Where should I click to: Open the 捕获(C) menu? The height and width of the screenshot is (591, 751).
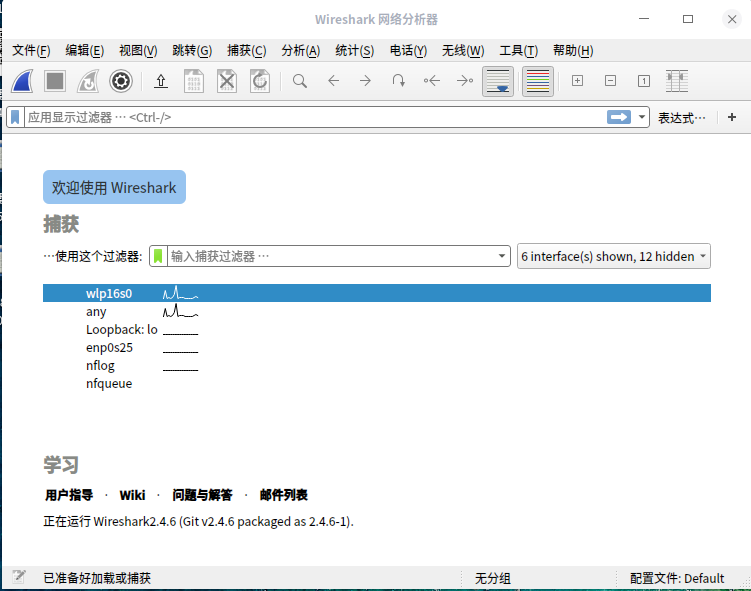pyautogui.click(x=246, y=51)
